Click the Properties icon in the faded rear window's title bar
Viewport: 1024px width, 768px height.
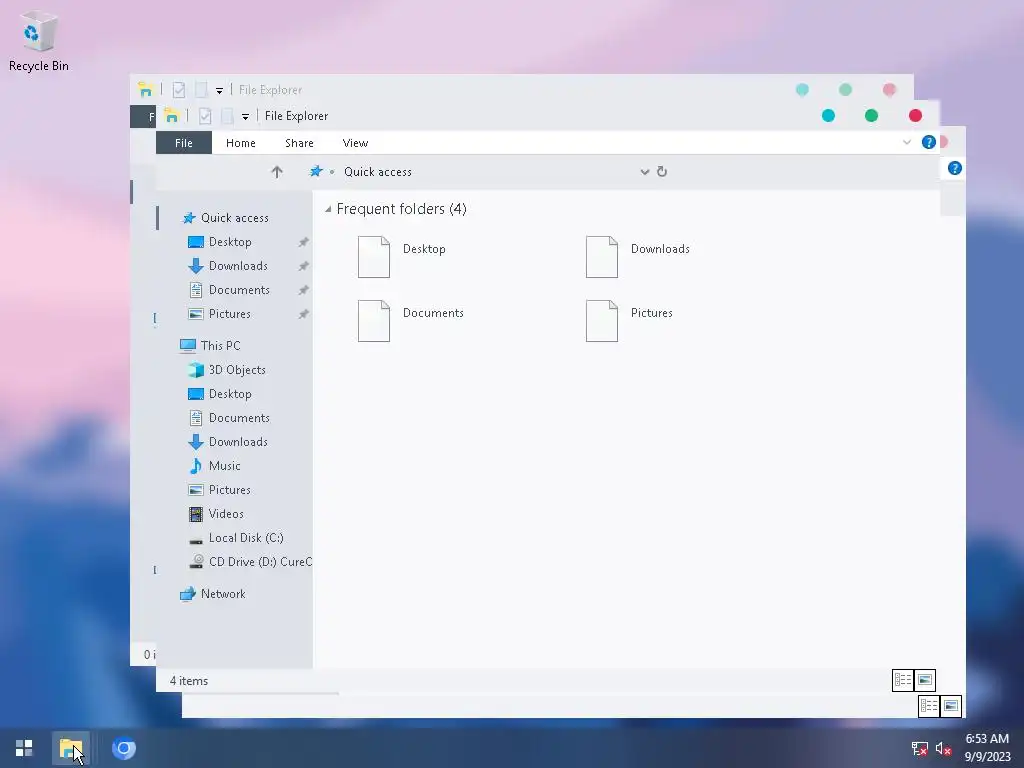tap(178, 89)
